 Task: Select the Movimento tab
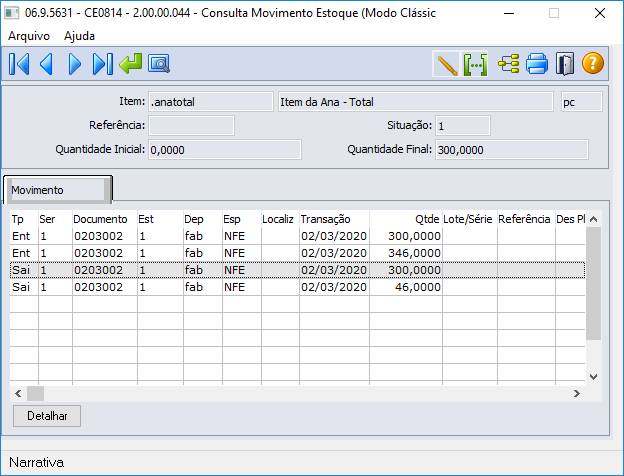click(58, 190)
